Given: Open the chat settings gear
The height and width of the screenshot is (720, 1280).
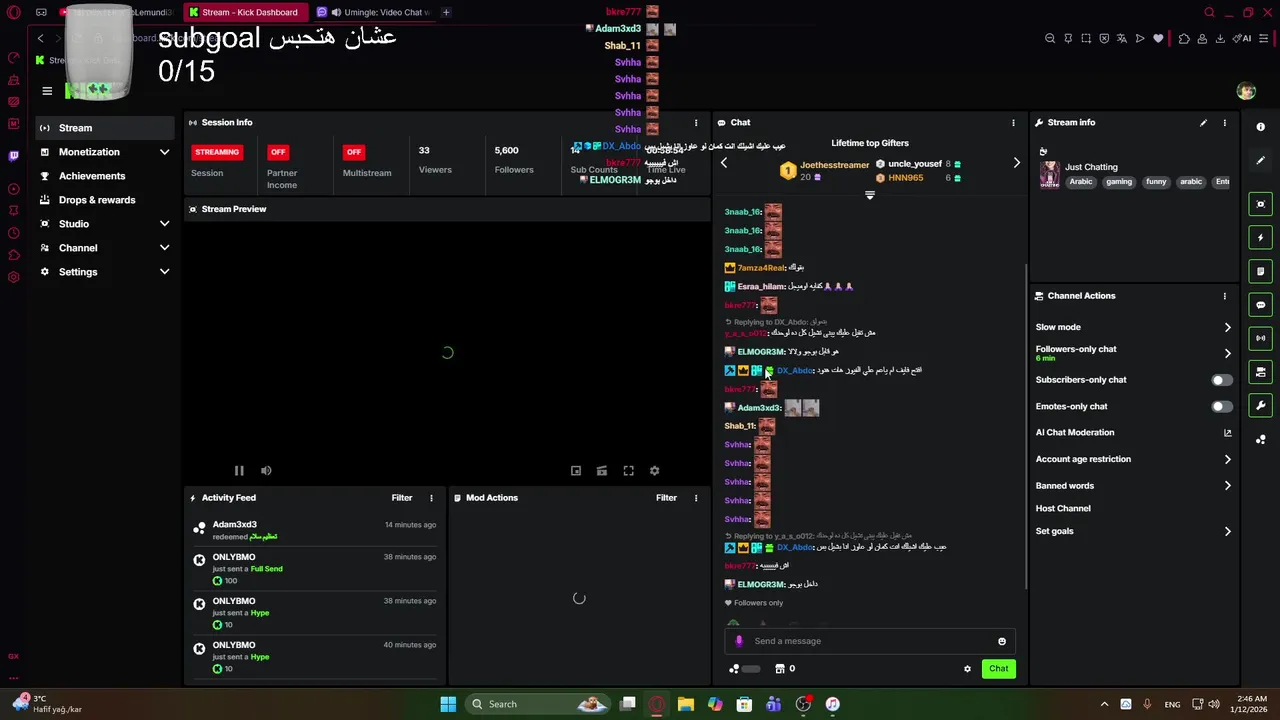Looking at the screenshot, I should [x=967, y=669].
